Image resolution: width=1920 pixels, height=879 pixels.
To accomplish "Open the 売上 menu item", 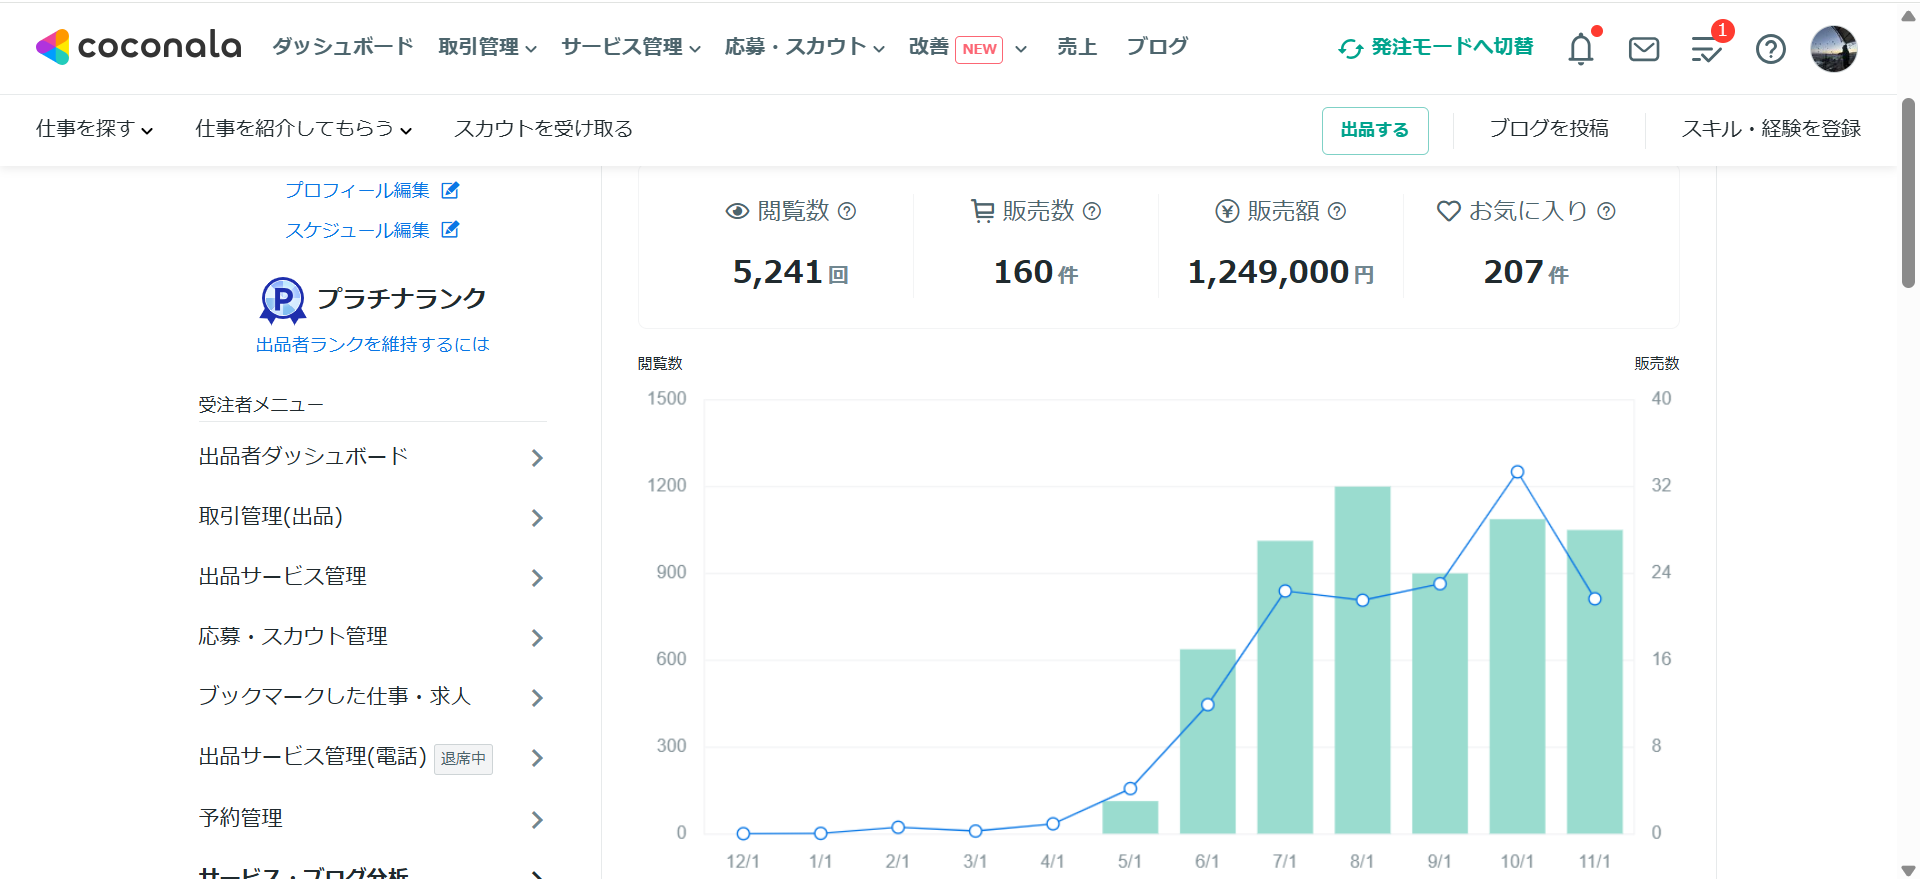I will [x=1077, y=47].
